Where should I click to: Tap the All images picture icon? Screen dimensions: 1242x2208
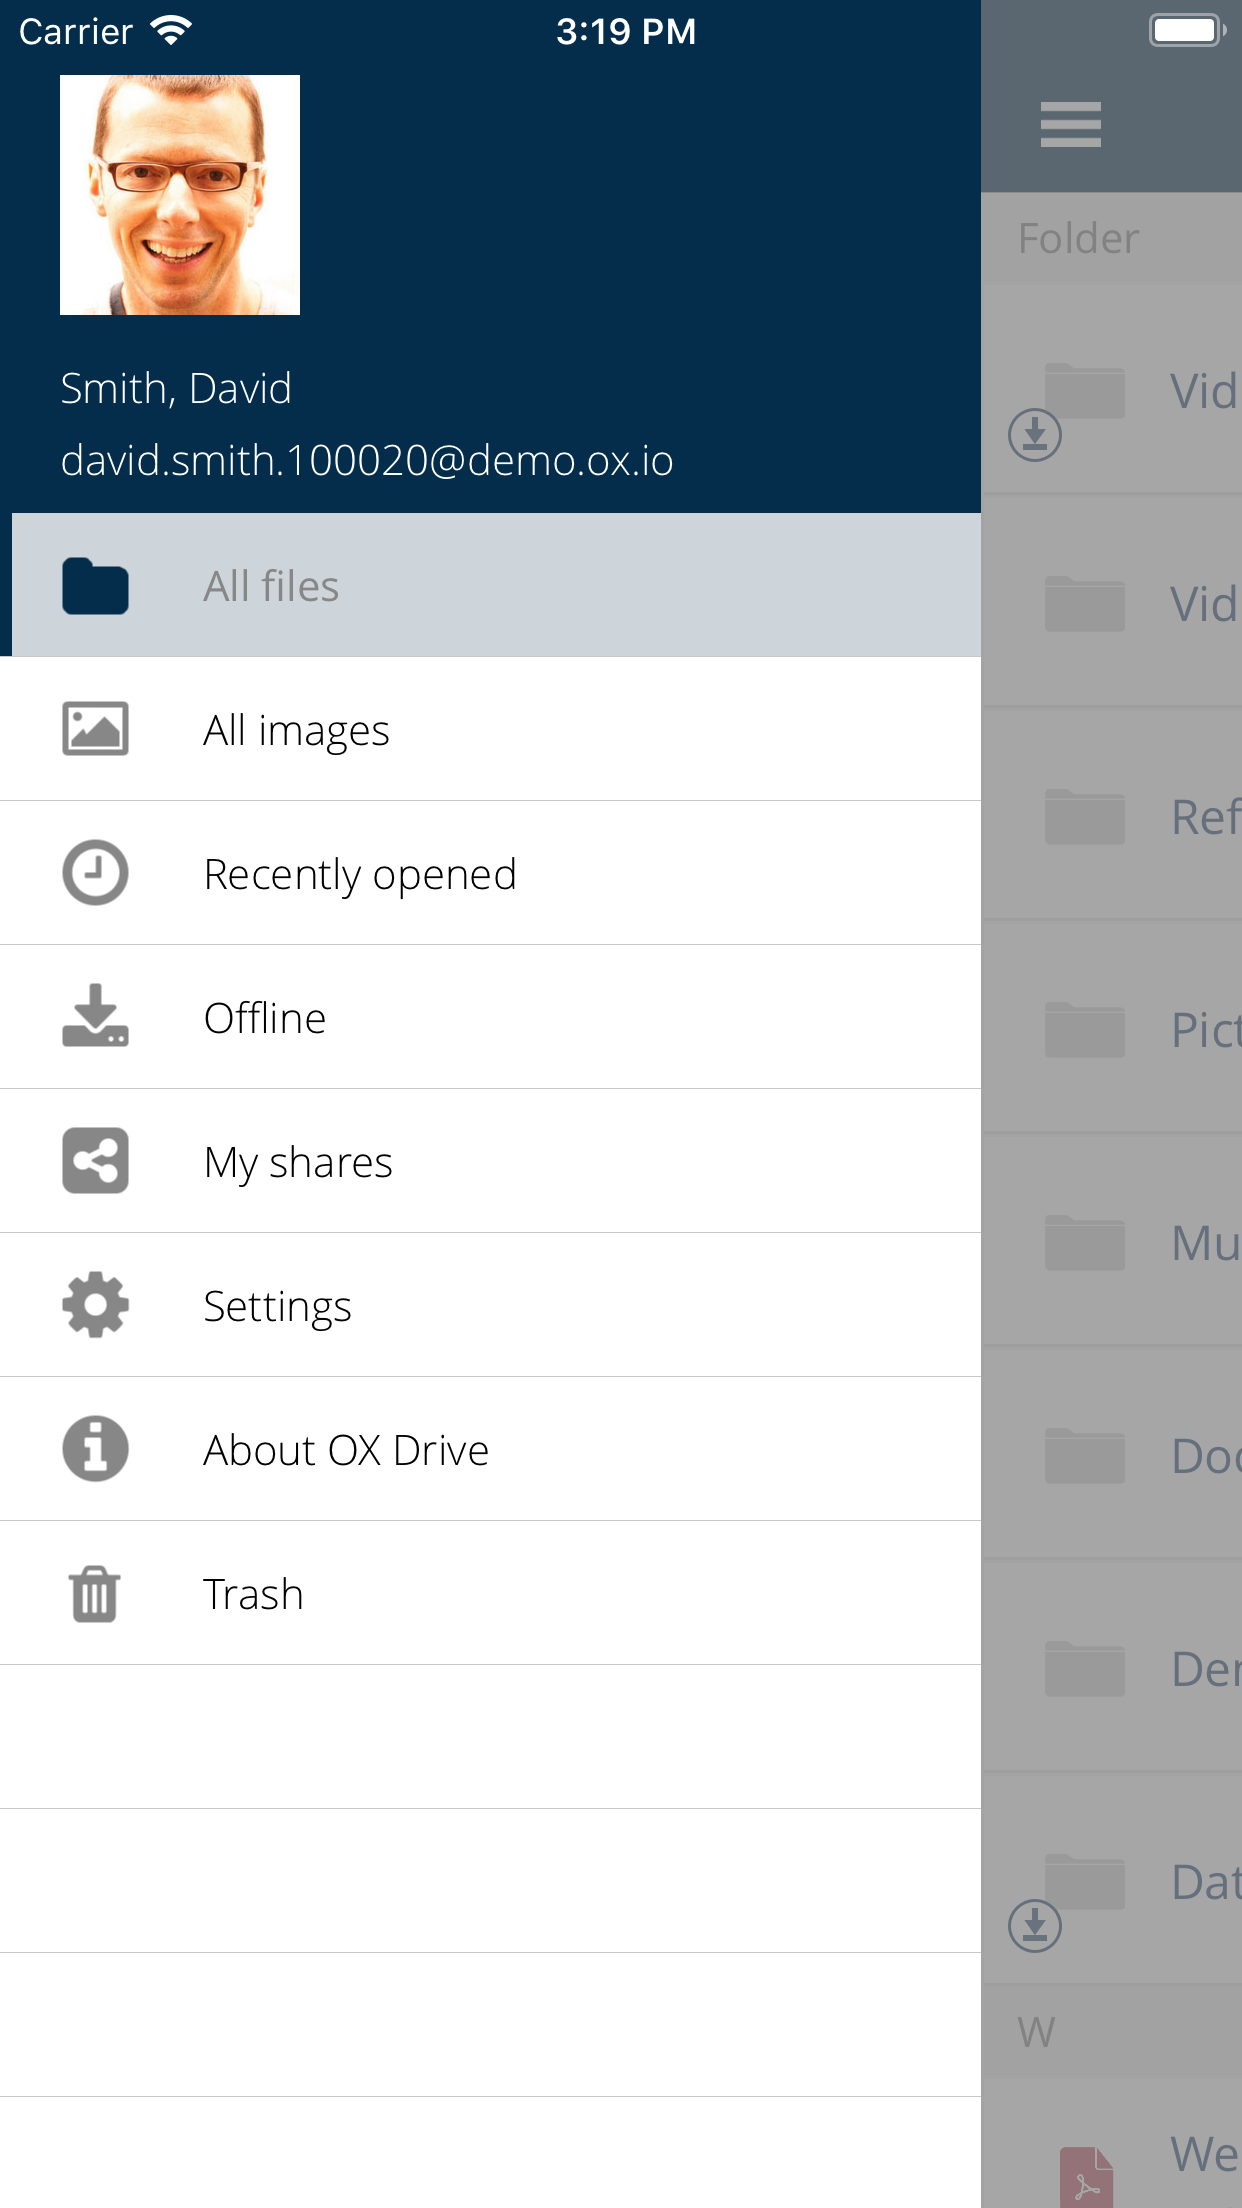[x=95, y=729]
